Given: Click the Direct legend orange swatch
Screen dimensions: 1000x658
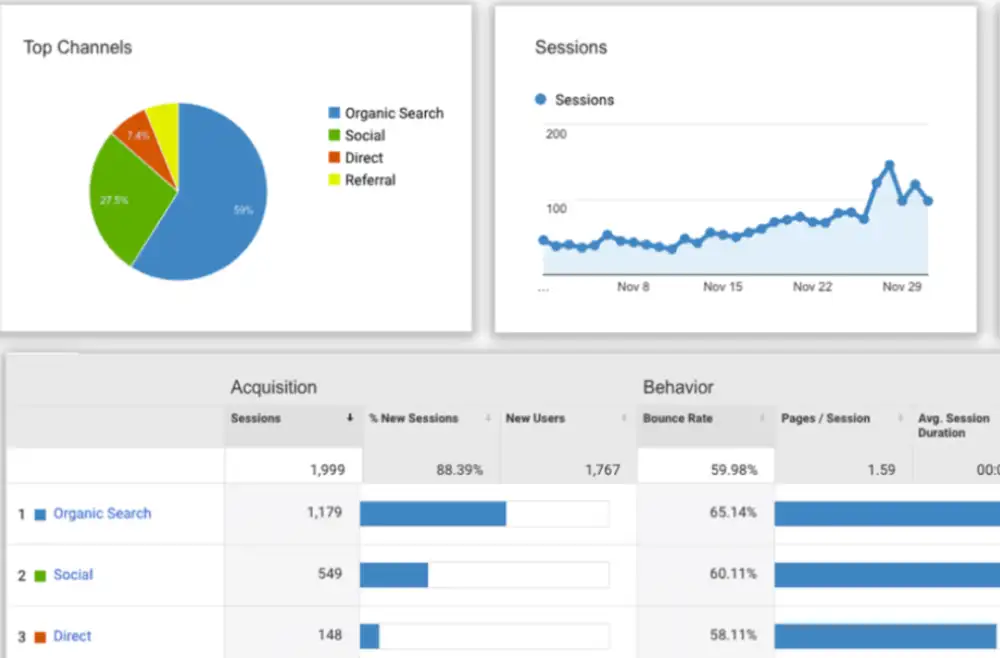Looking at the screenshot, I should 334,157.
